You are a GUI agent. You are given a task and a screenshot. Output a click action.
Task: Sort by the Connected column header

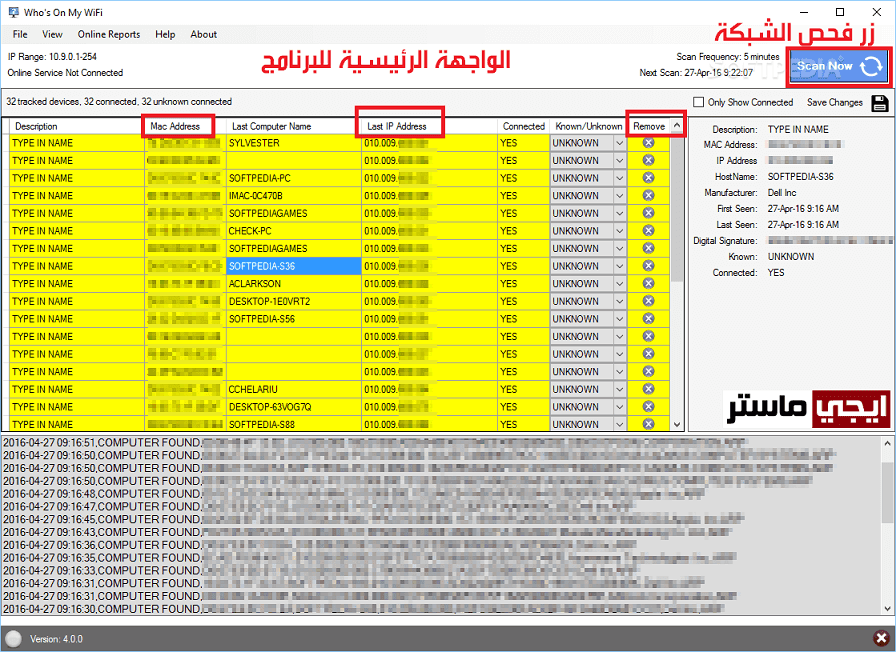point(523,126)
